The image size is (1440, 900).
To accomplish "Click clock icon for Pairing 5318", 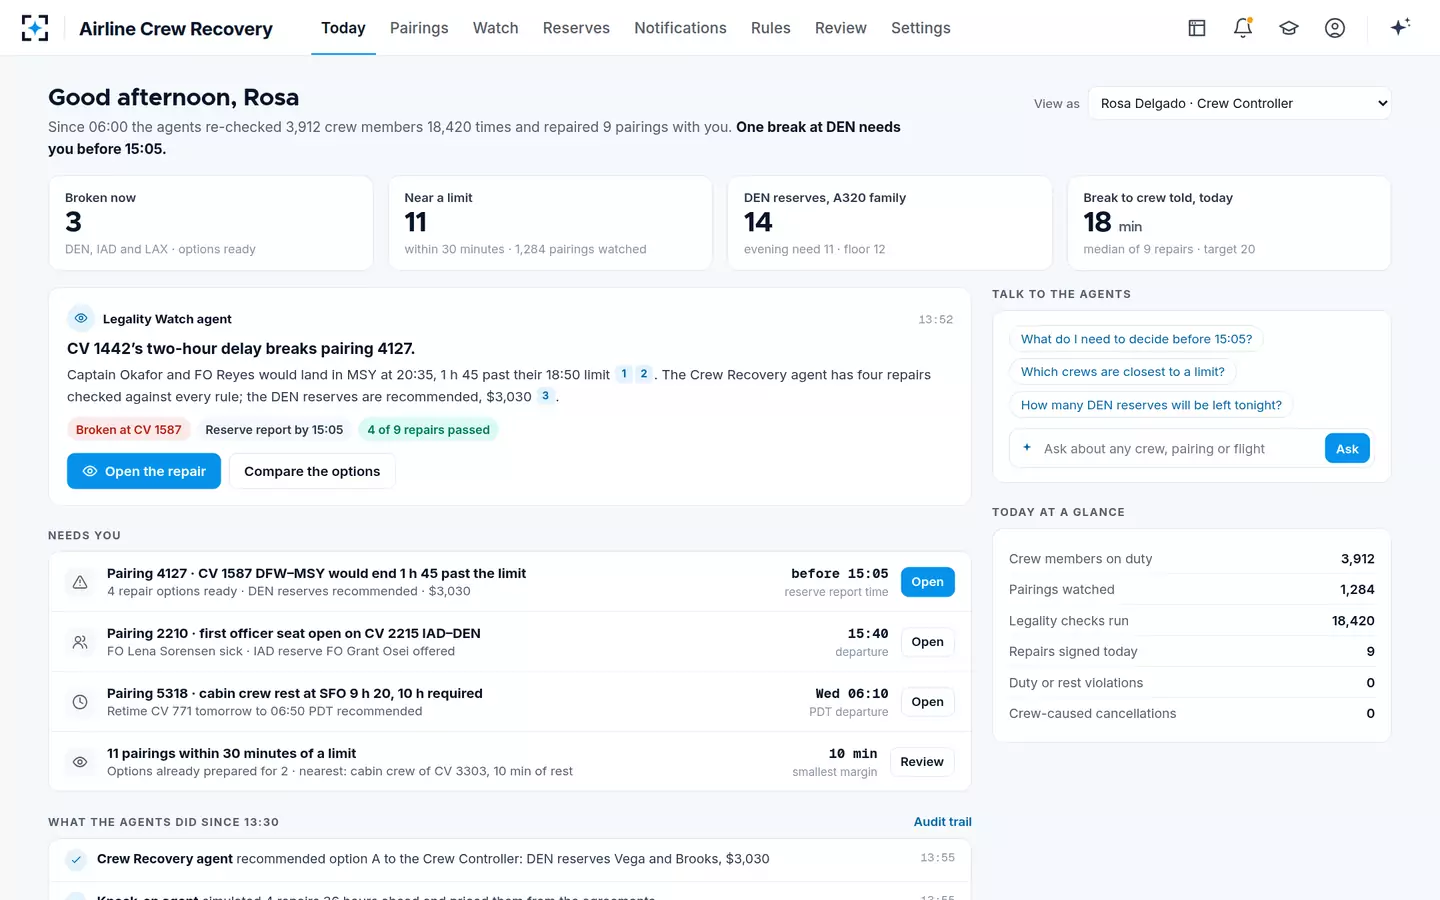I will 80,702.
